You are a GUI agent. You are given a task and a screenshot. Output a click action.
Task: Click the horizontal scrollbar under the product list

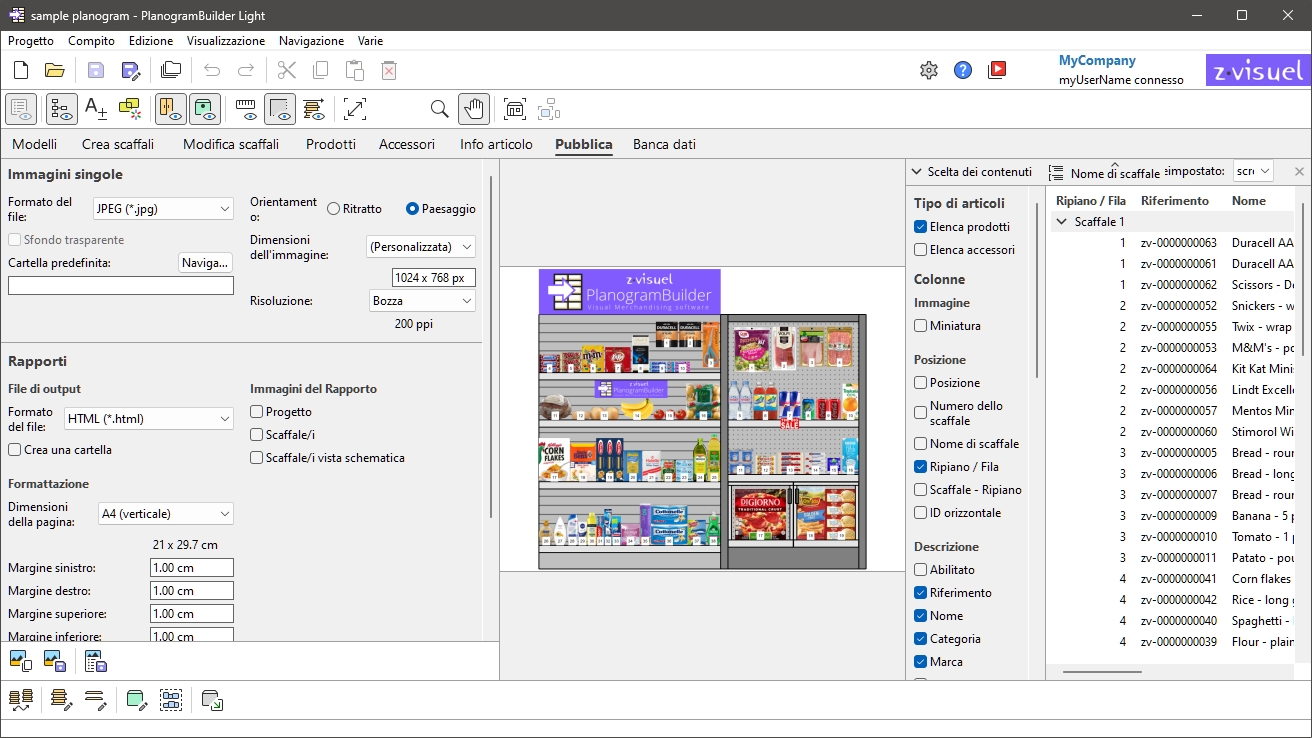coord(1102,672)
